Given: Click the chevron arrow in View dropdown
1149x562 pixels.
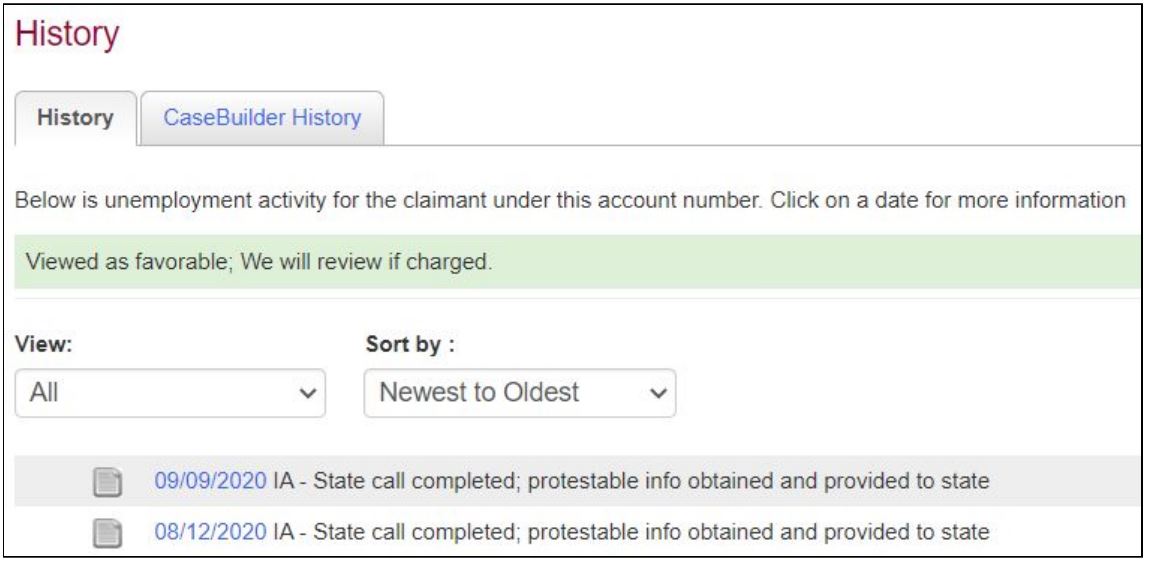Looking at the screenshot, I should pyautogui.click(x=307, y=393).
